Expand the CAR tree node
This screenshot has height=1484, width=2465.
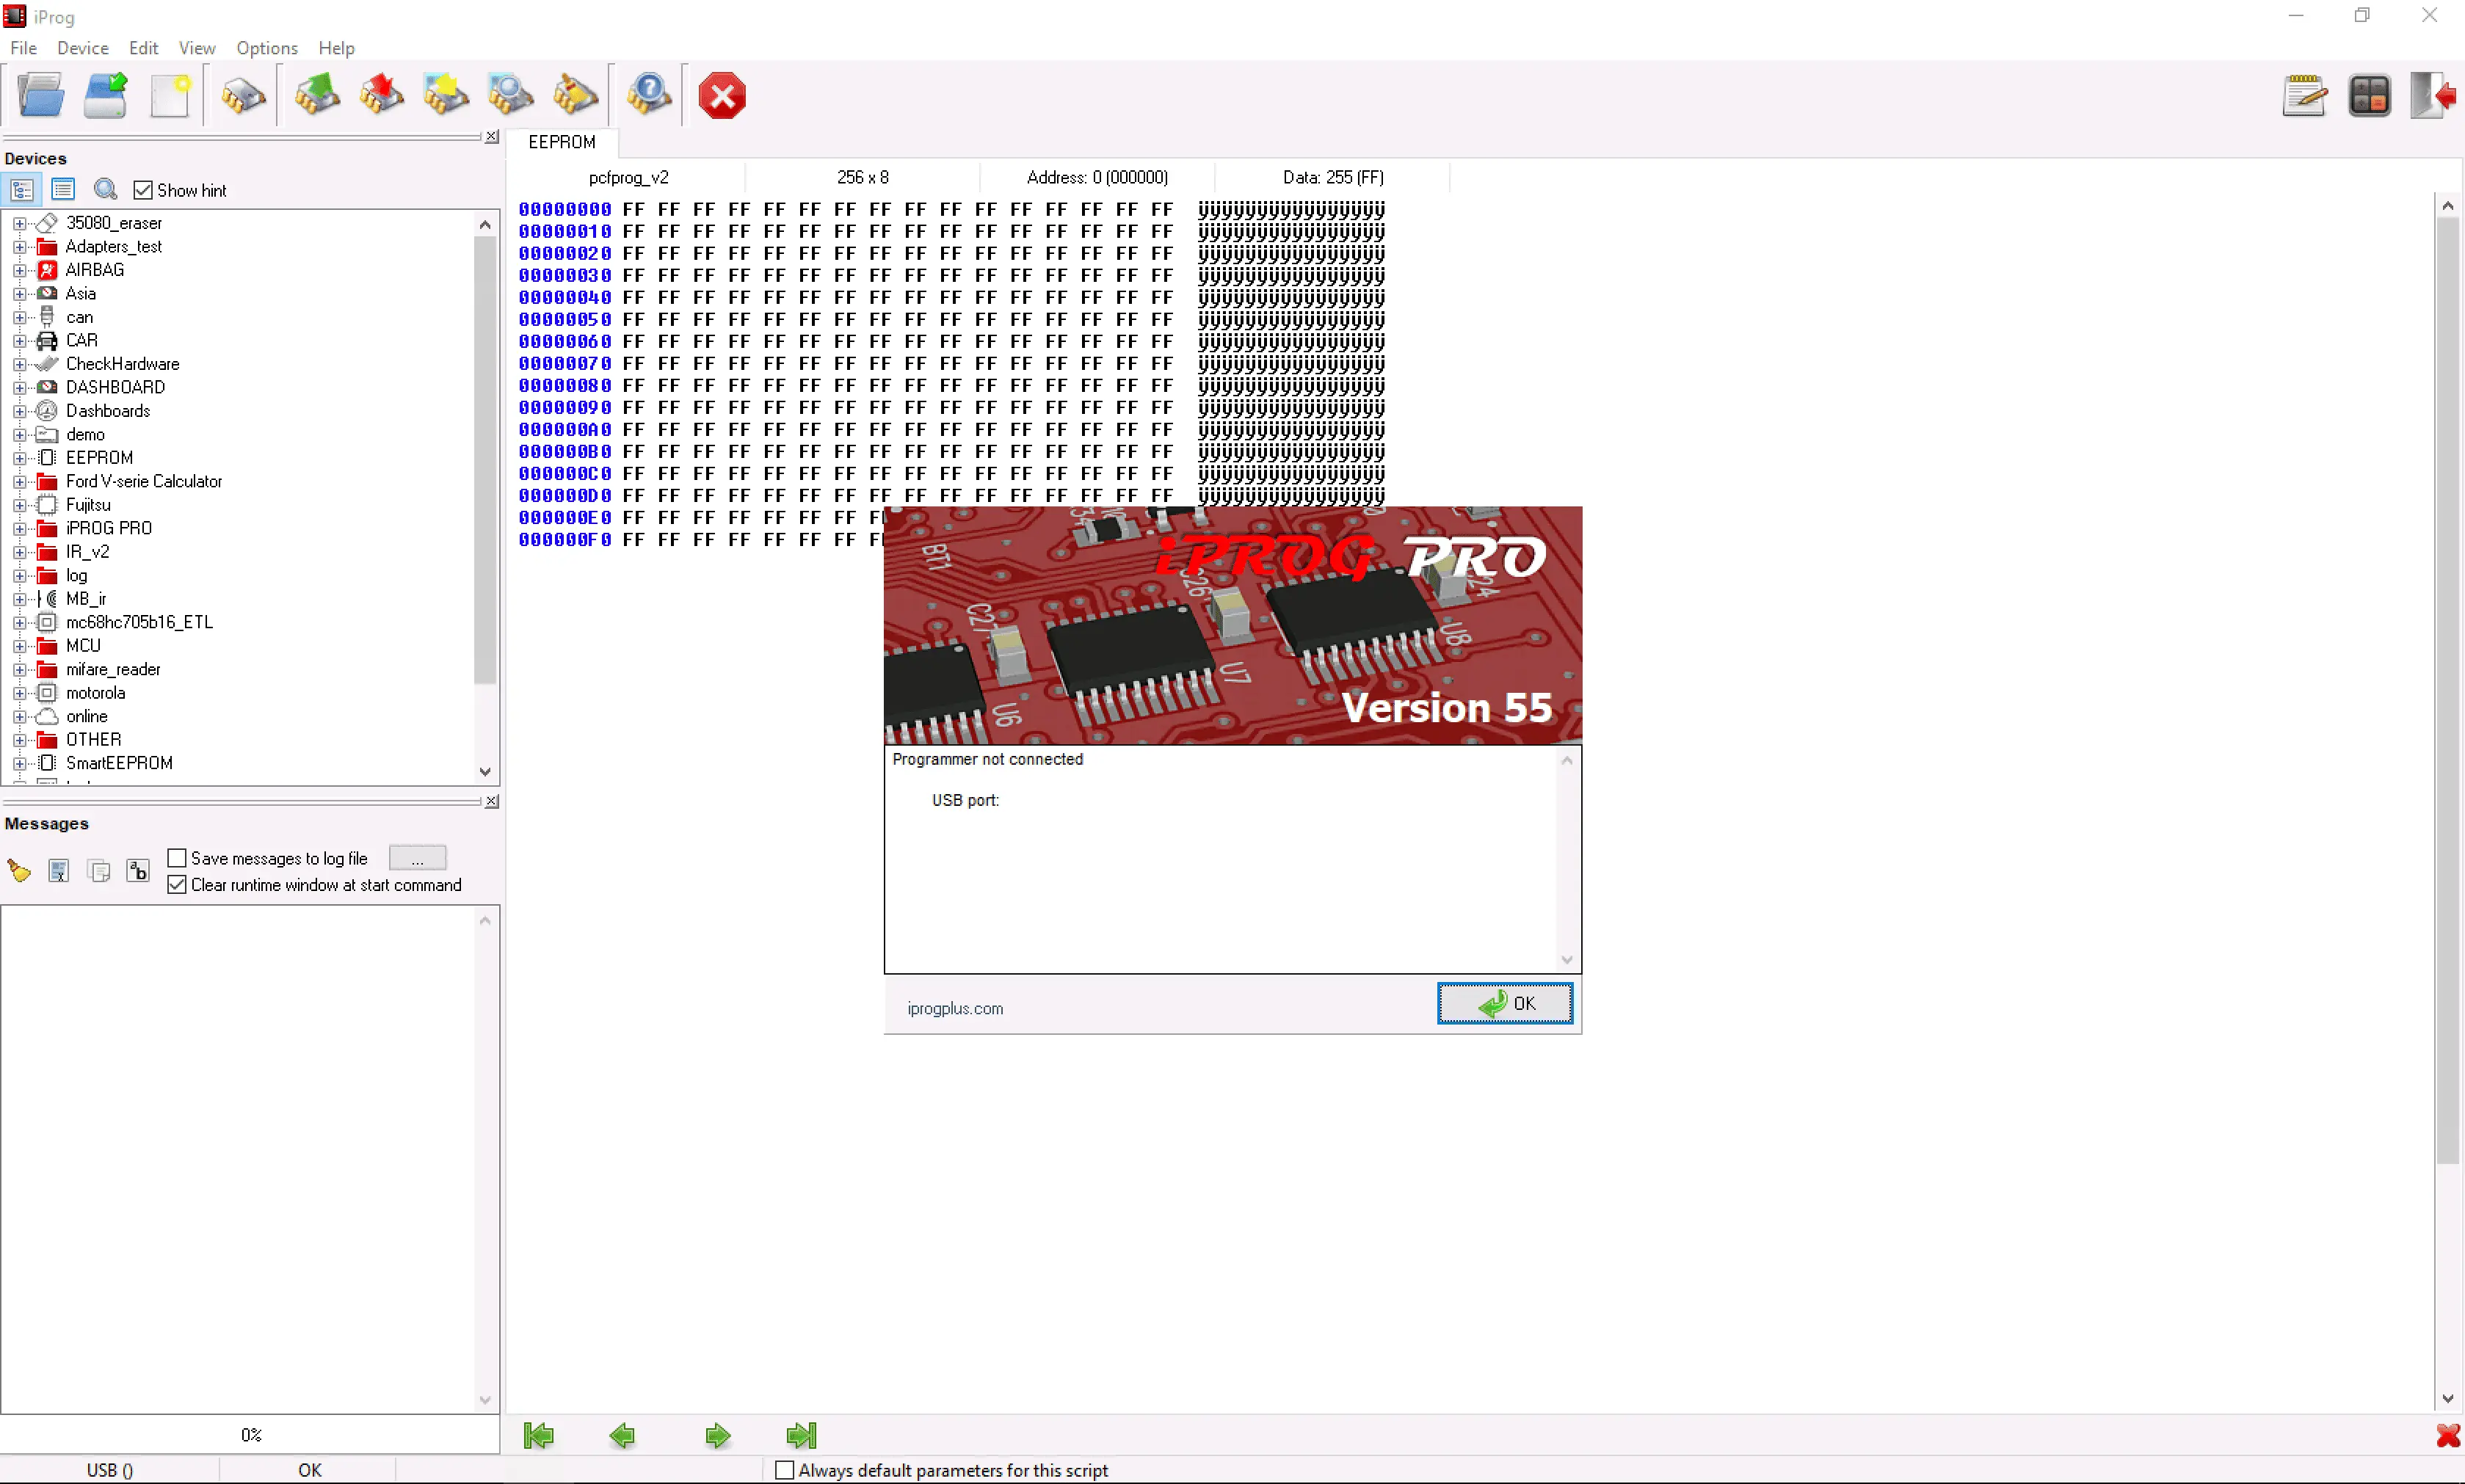[x=19, y=341]
